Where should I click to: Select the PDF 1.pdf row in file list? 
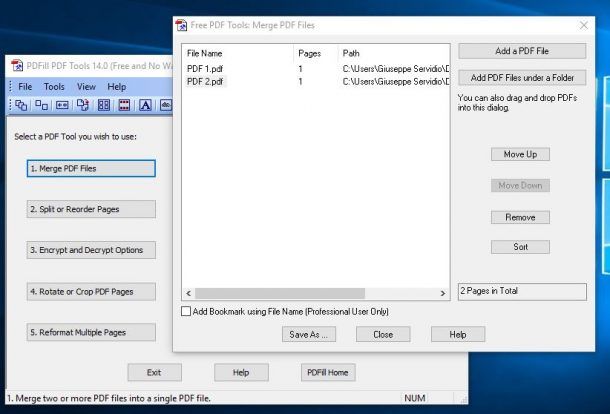pos(316,69)
